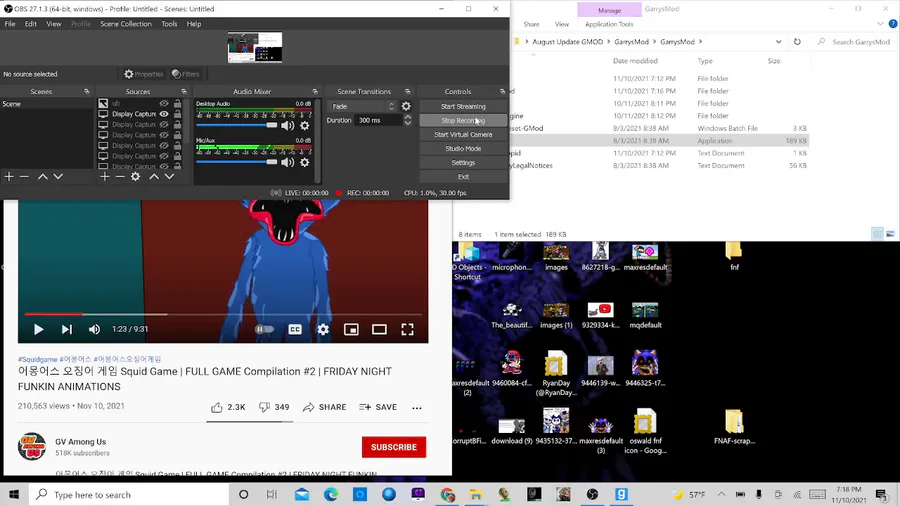Like the Squid Game video
This screenshot has width=900, height=506.
(x=228, y=407)
